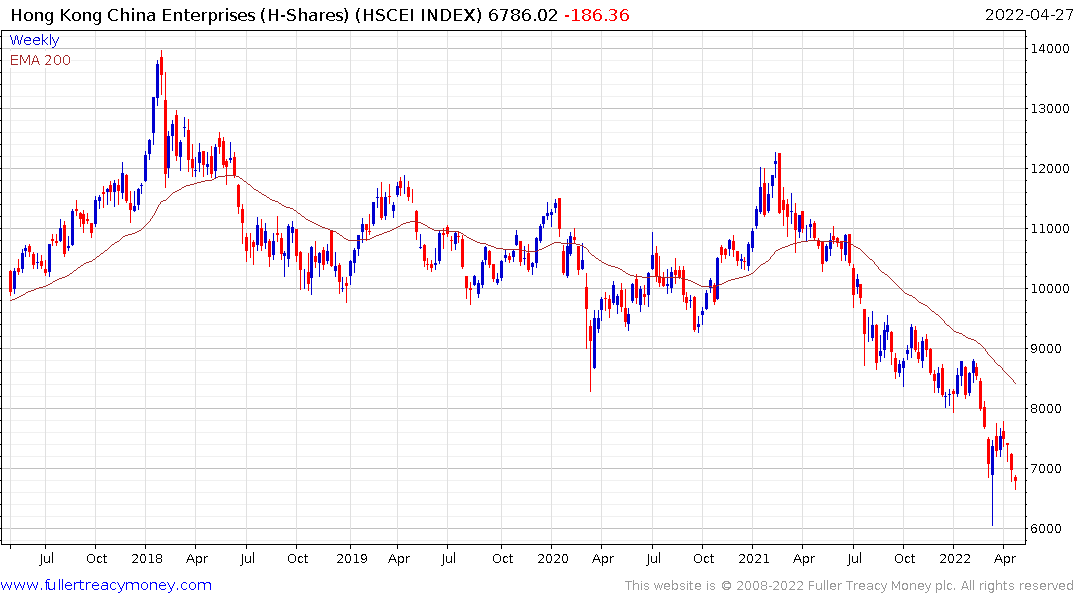Click the 12000 y-axis label
This screenshot has width=1075, height=600.
click(x=1050, y=169)
